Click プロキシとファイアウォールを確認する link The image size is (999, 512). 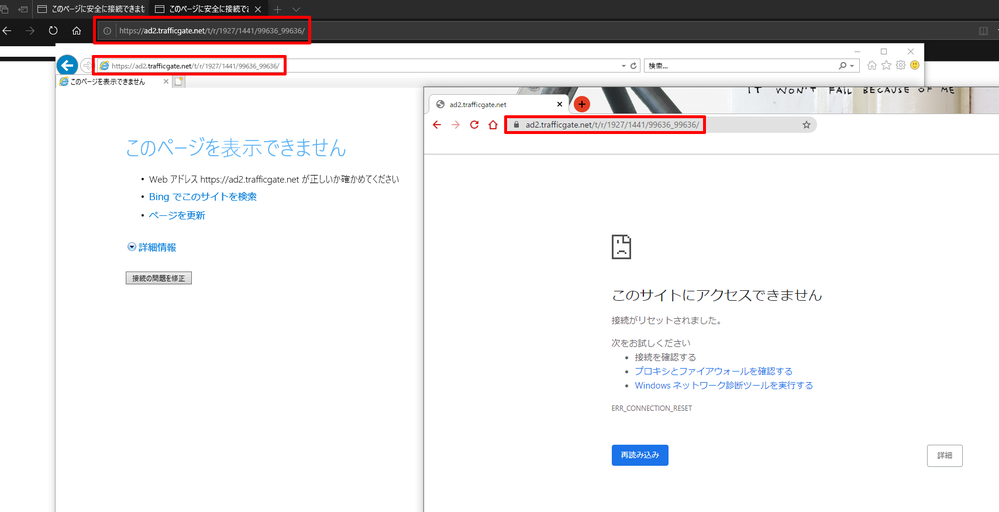[714, 371]
